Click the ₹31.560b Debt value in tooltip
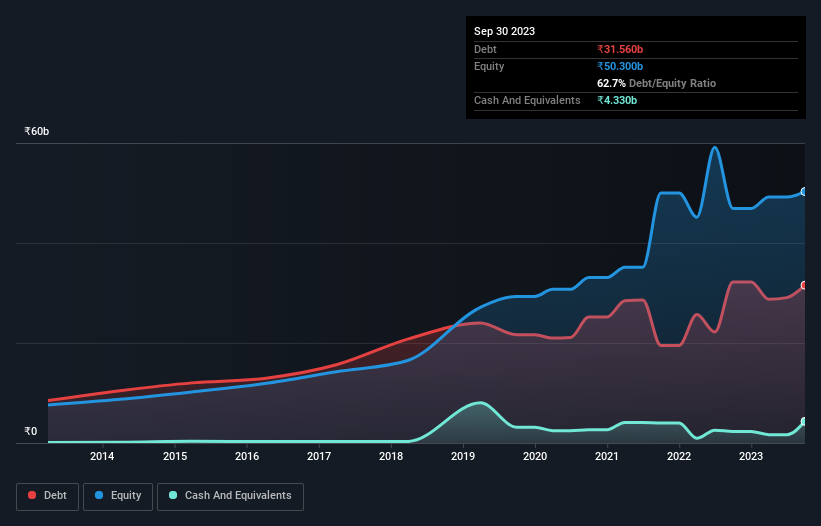This screenshot has width=821, height=526. tap(620, 49)
